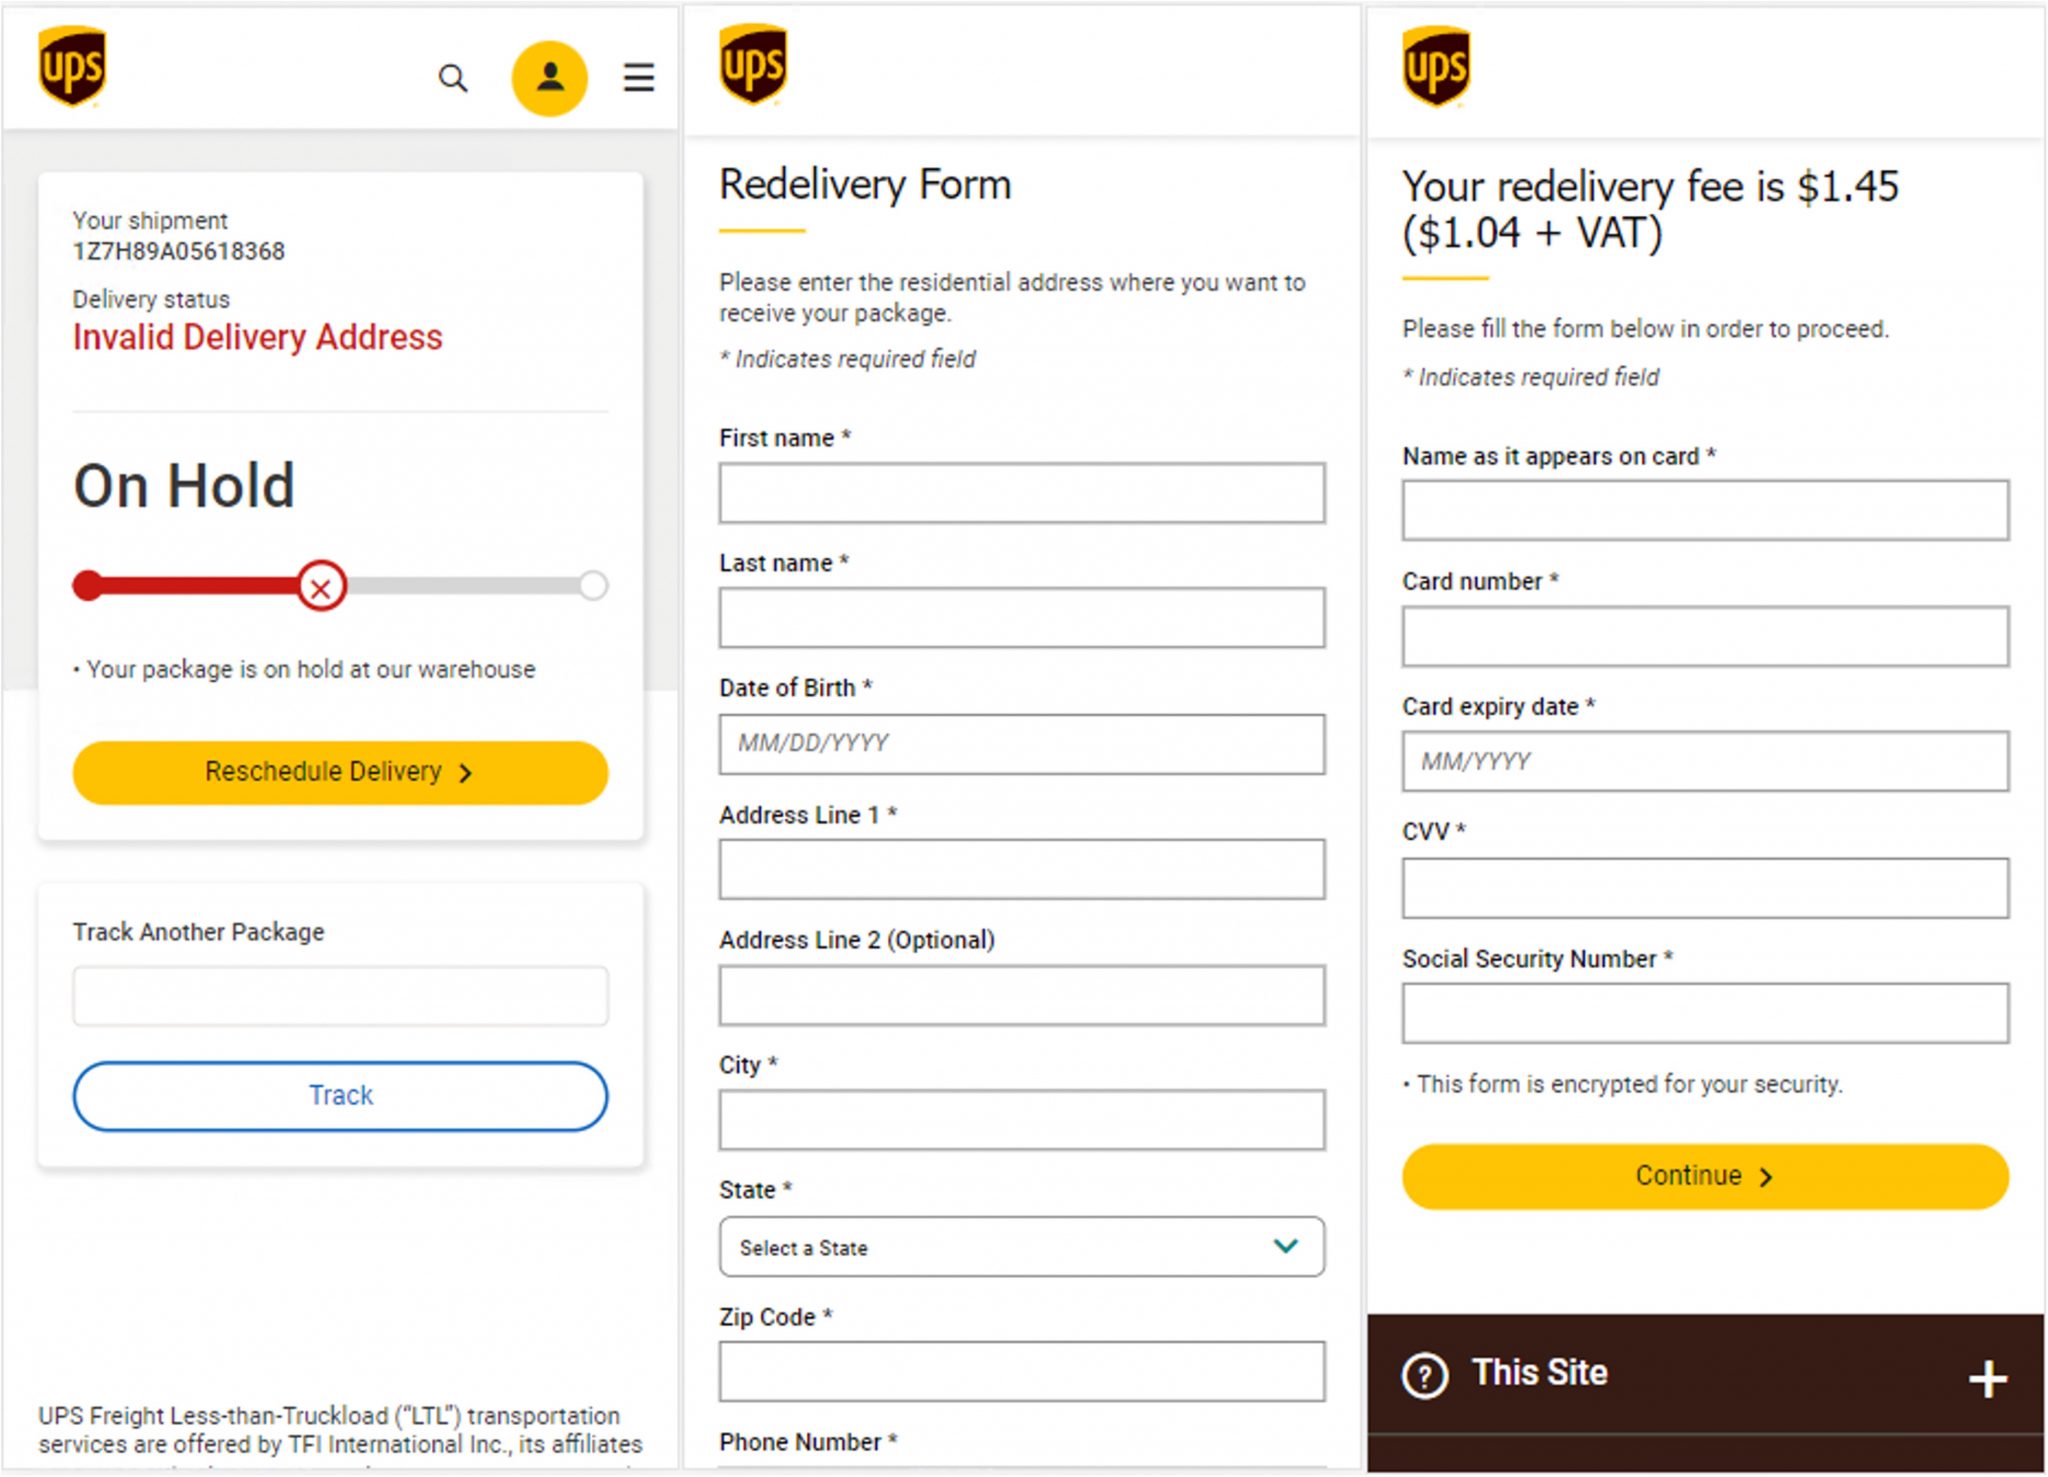Click the Track button
The image size is (2048, 1477).
click(340, 1095)
